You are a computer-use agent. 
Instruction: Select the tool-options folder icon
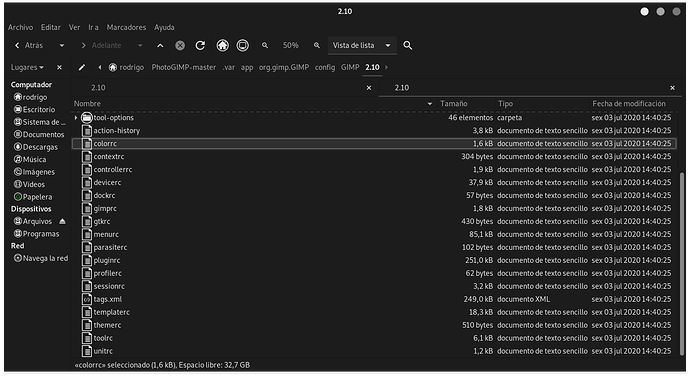(87, 118)
